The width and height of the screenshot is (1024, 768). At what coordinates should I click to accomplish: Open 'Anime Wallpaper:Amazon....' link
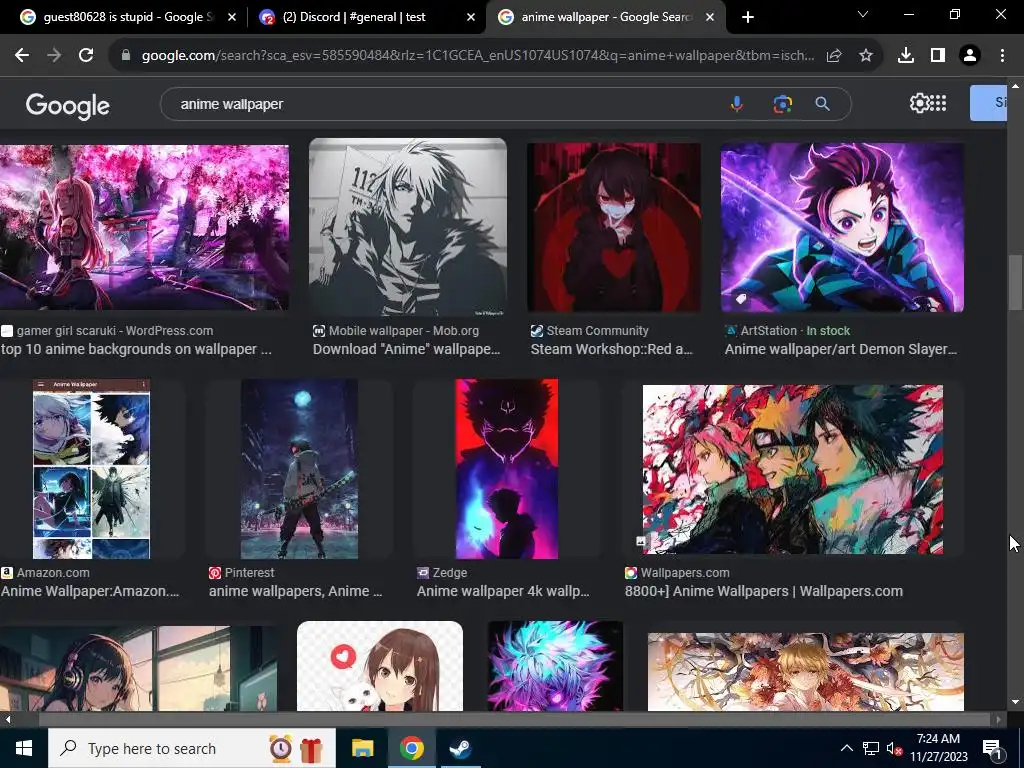coord(89,591)
